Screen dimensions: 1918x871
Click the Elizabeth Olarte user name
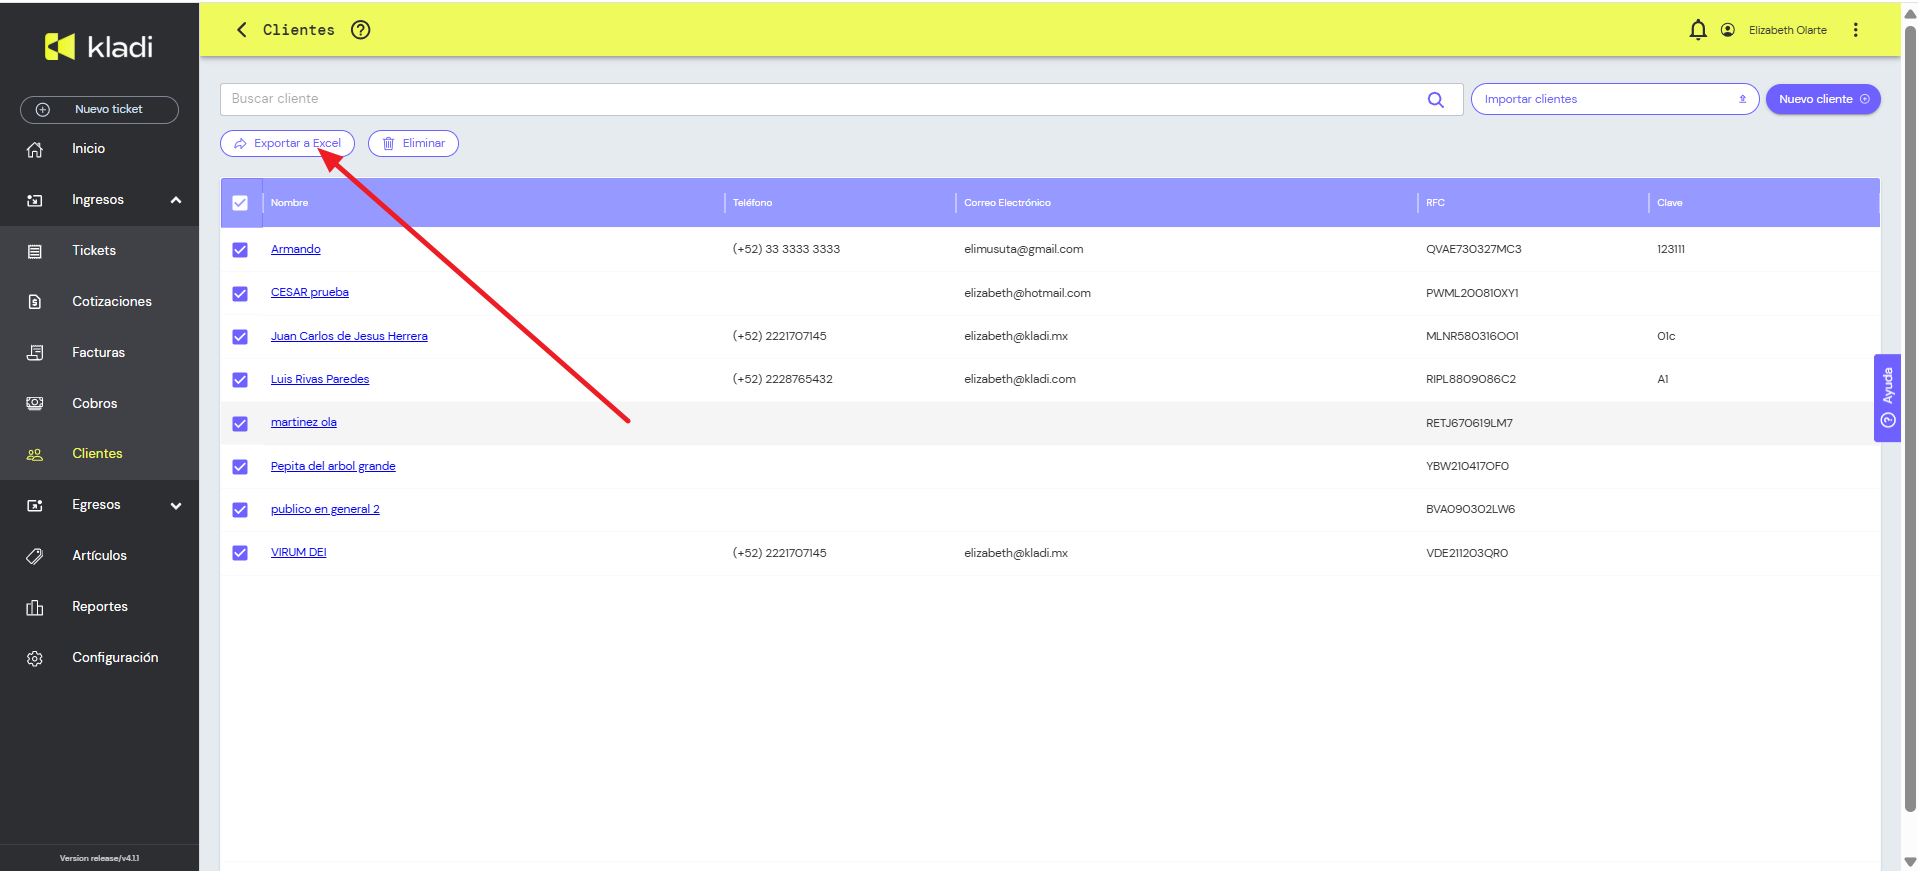1788,30
